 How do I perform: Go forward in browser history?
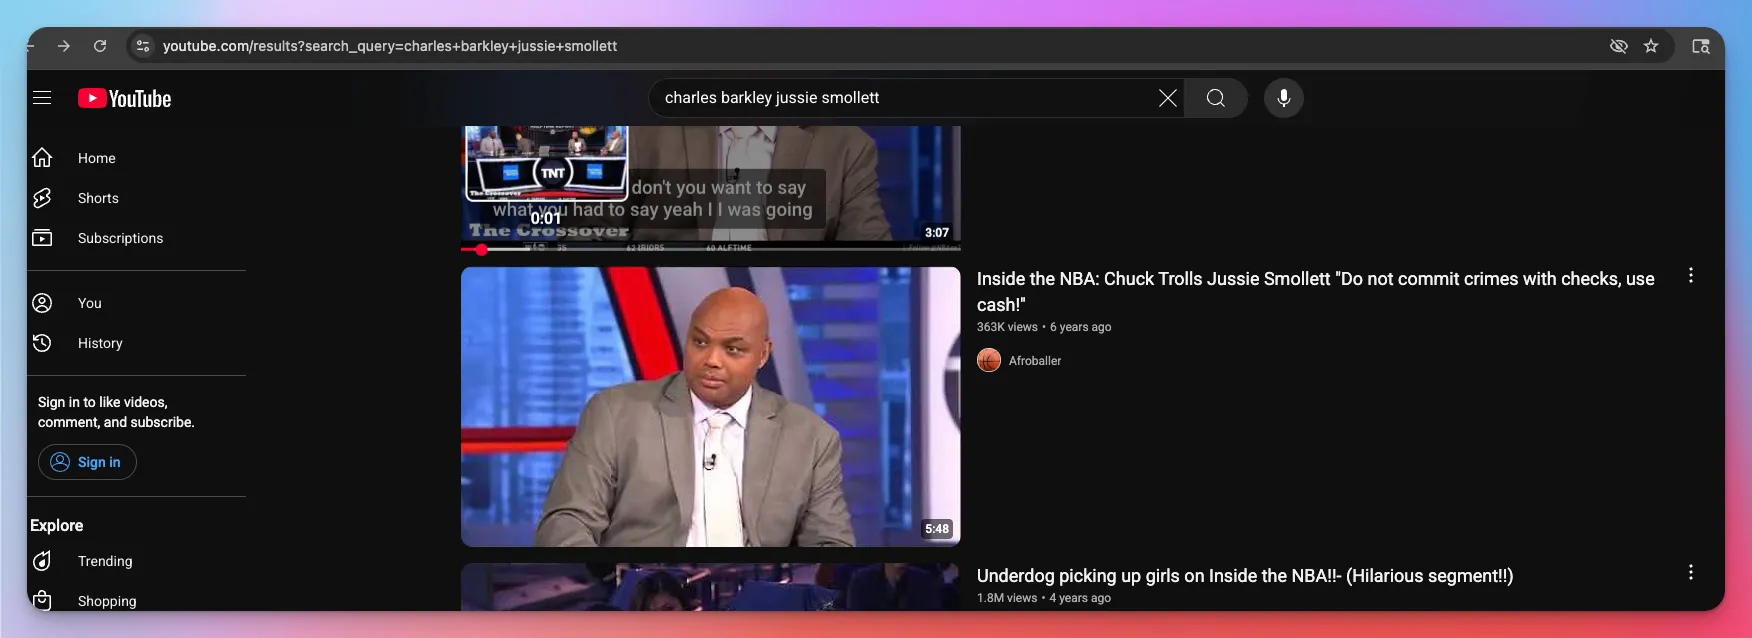pos(64,46)
